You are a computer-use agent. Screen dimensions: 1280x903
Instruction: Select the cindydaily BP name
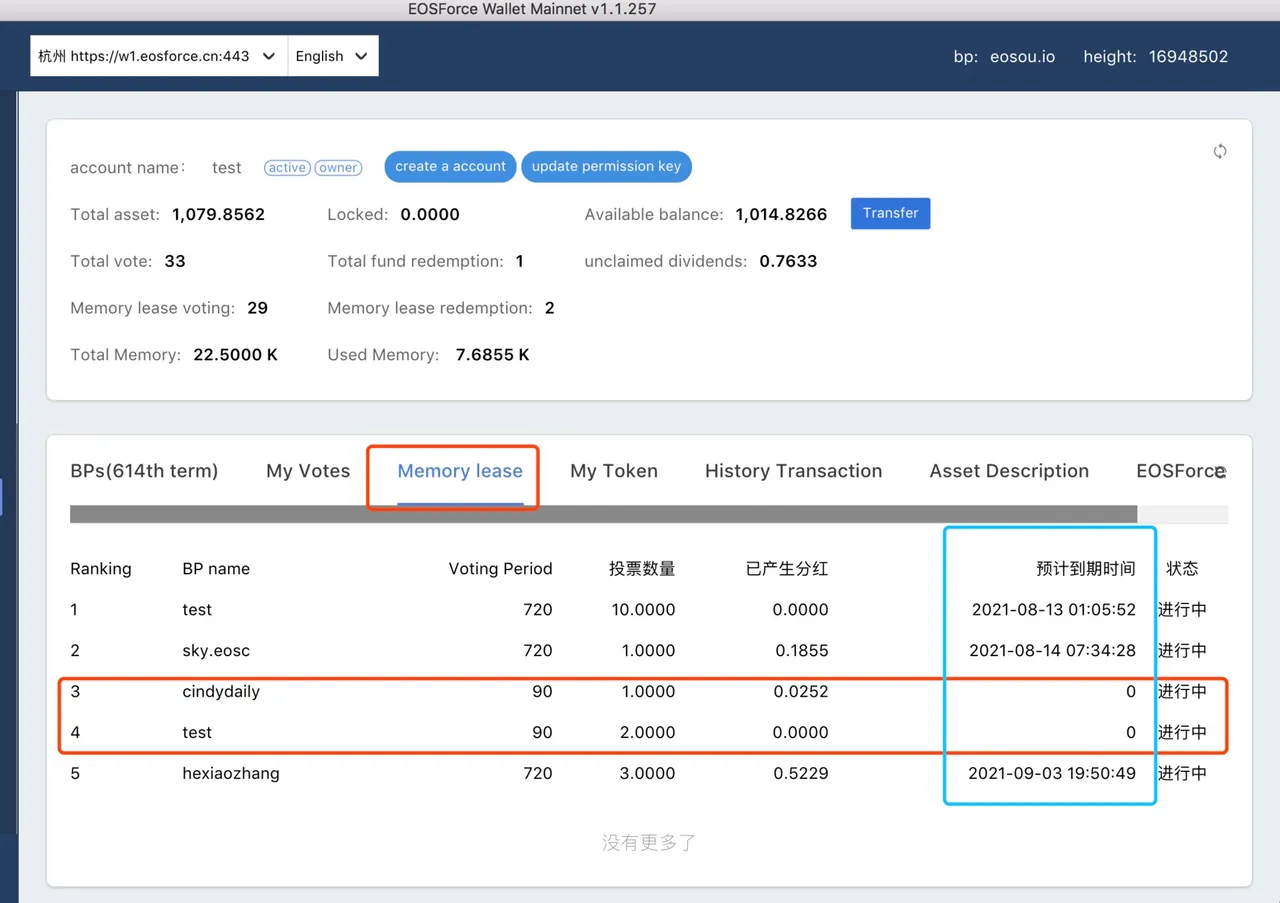point(221,691)
